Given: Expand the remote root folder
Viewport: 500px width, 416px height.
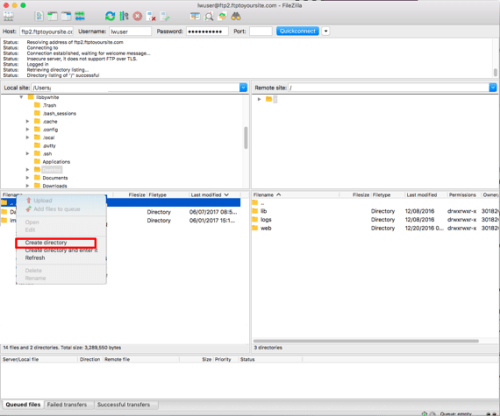Looking at the screenshot, I should point(259,99).
